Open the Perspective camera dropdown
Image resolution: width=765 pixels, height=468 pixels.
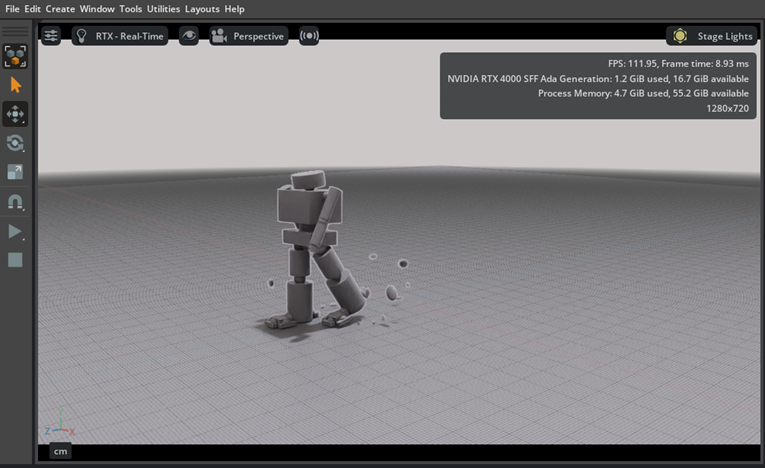click(248, 36)
